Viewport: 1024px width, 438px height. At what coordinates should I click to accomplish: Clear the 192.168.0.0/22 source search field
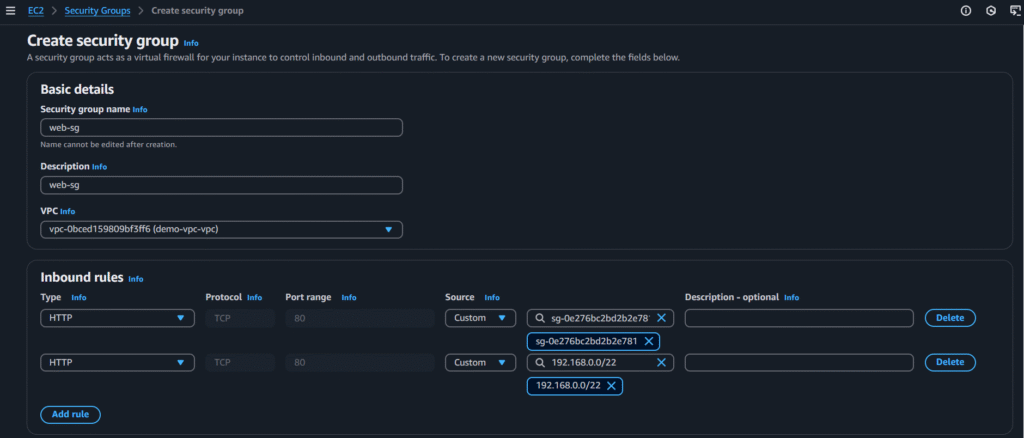coord(661,362)
